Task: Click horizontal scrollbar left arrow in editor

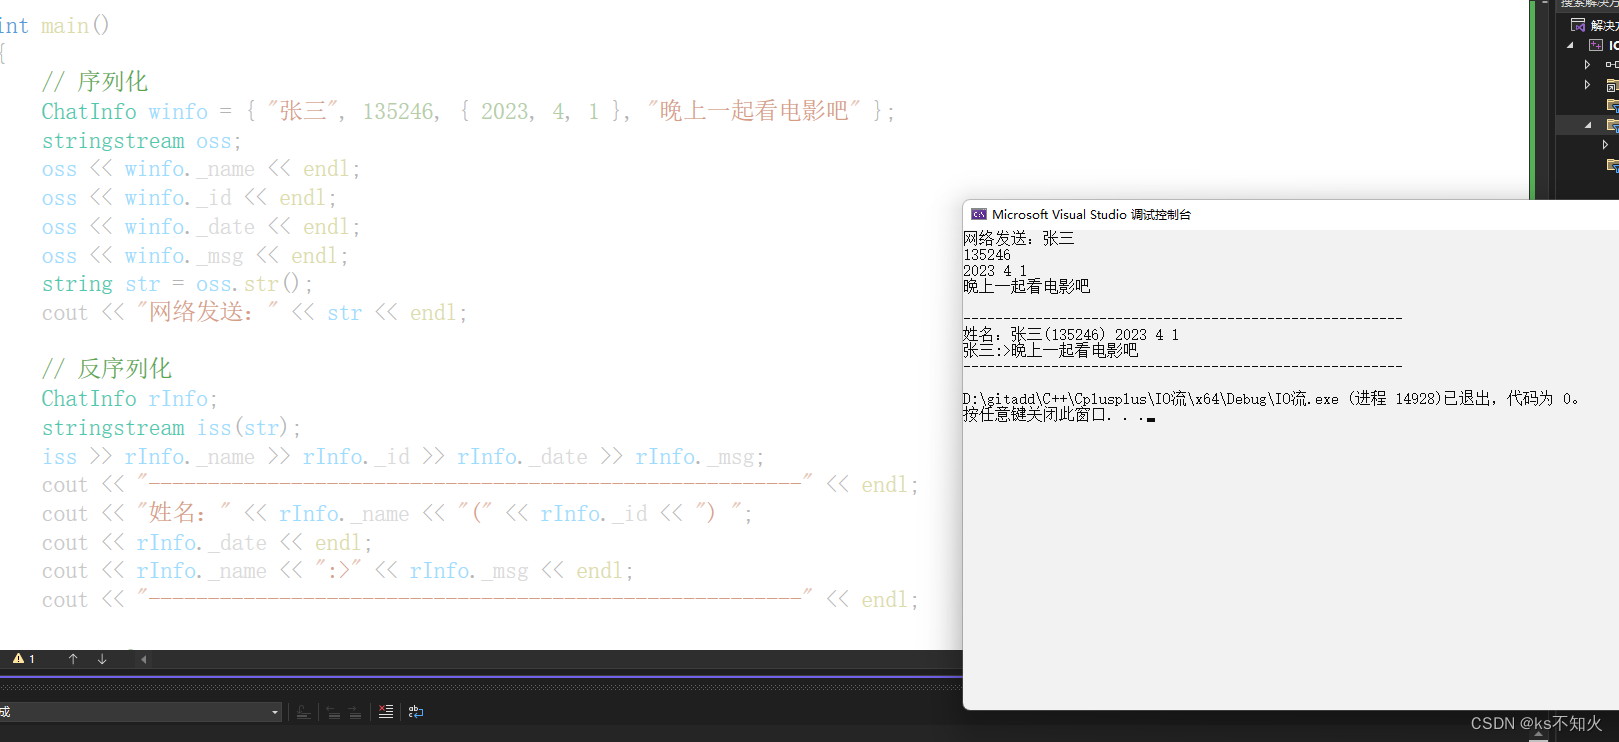Action: tap(144, 659)
